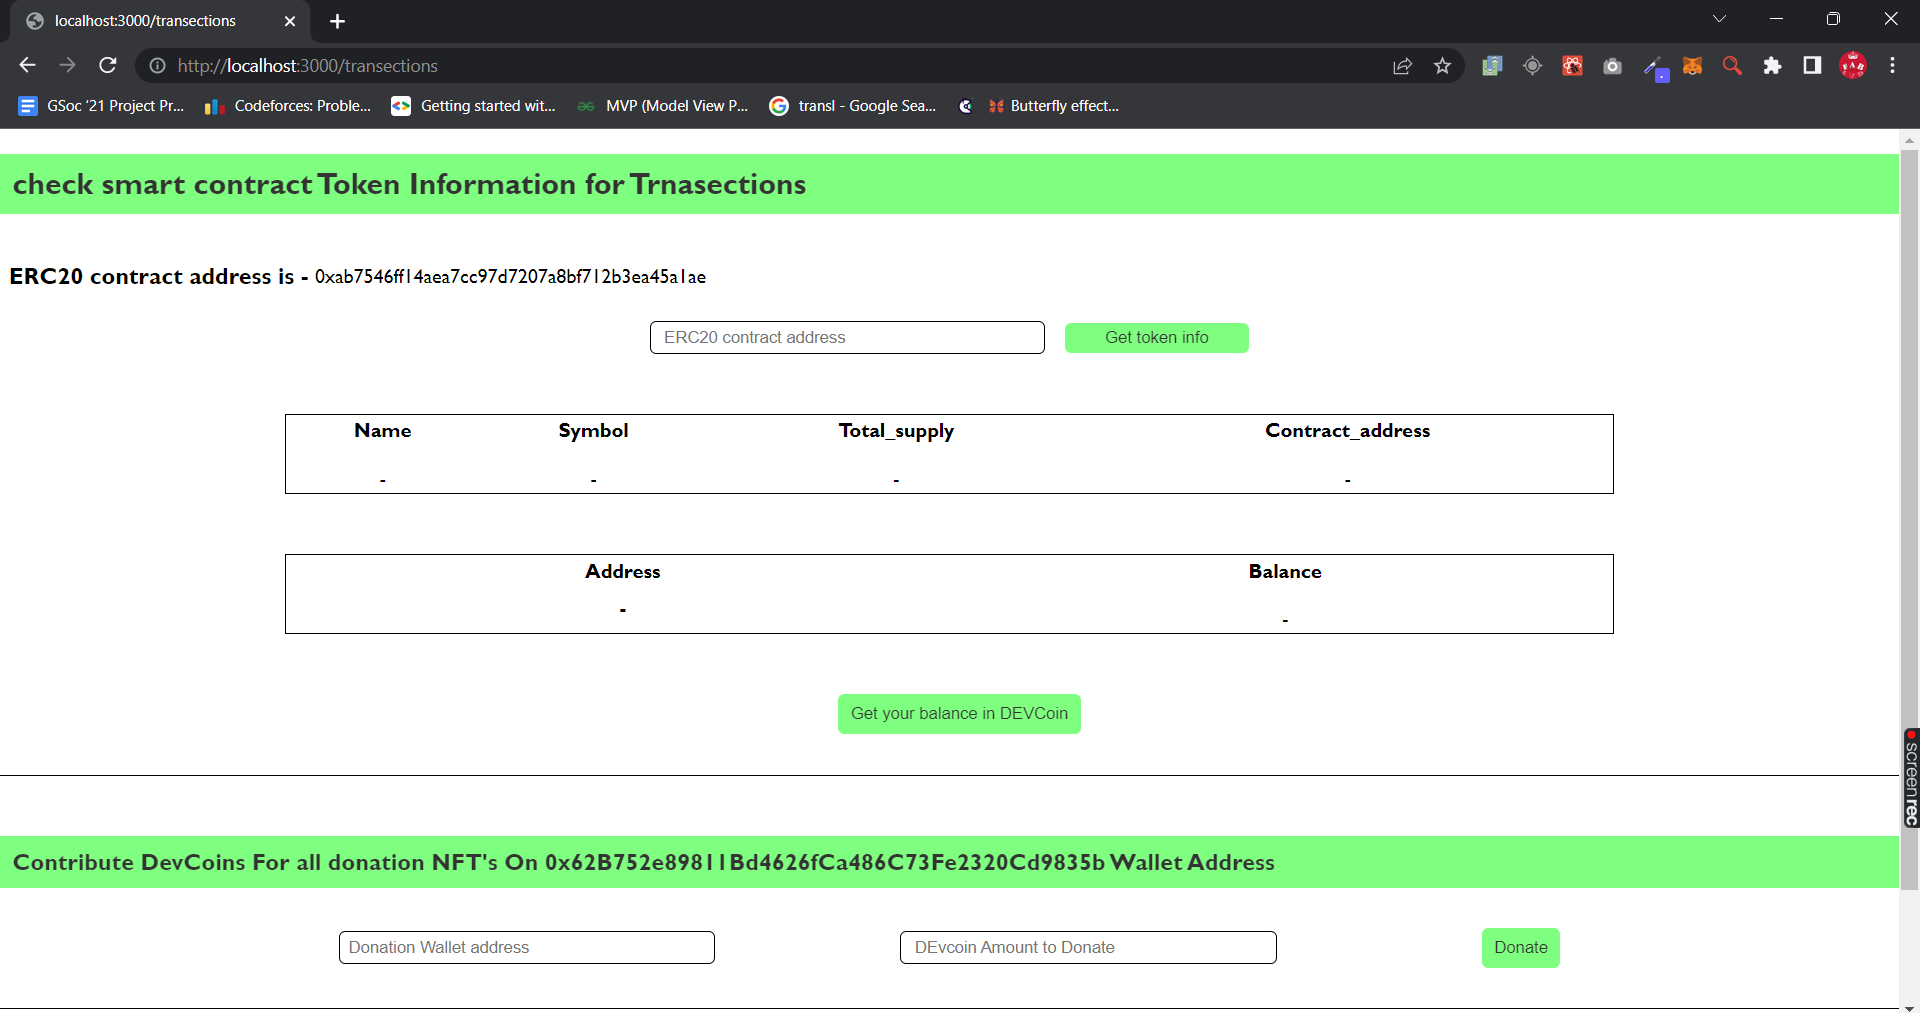
Task: Reload the page with refresh icon
Action: tap(108, 65)
